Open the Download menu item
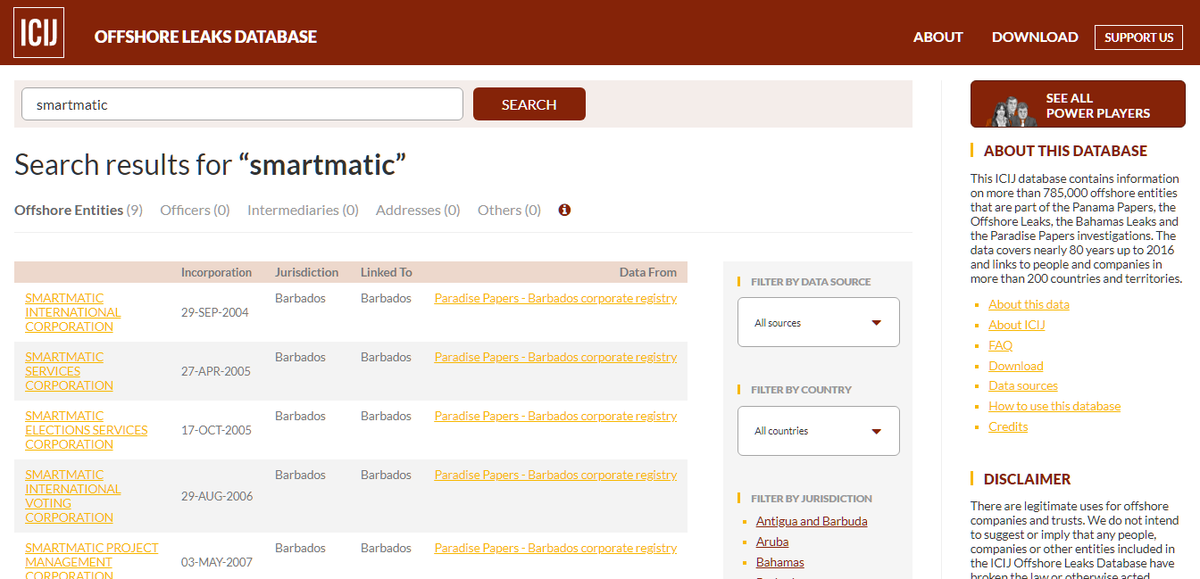This screenshot has width=1200, height=579. tap(1035, 37)
